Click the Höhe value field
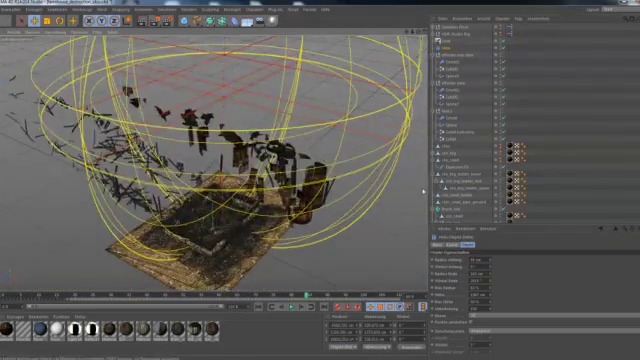The width and height of the screenshot is (640, 360). [x=478, y=295]
